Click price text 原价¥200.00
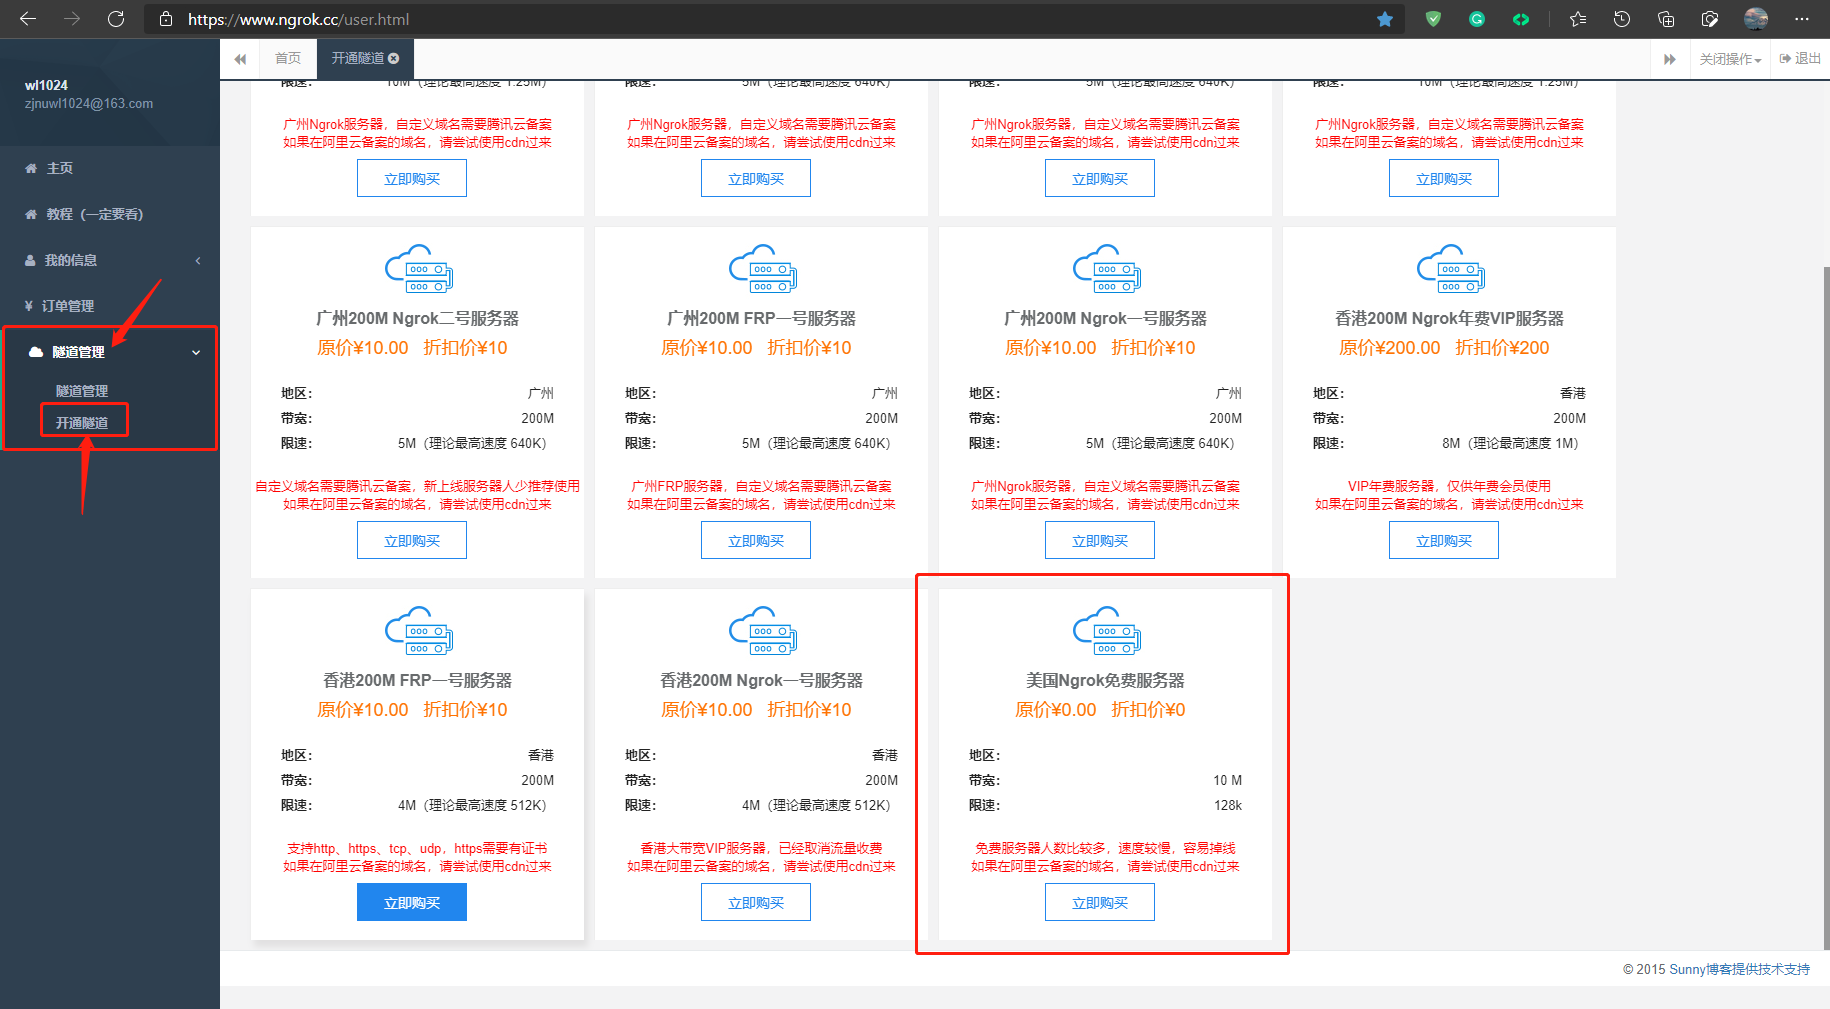Viewport: 1830px width, 1009px height. click(1389, 348)
